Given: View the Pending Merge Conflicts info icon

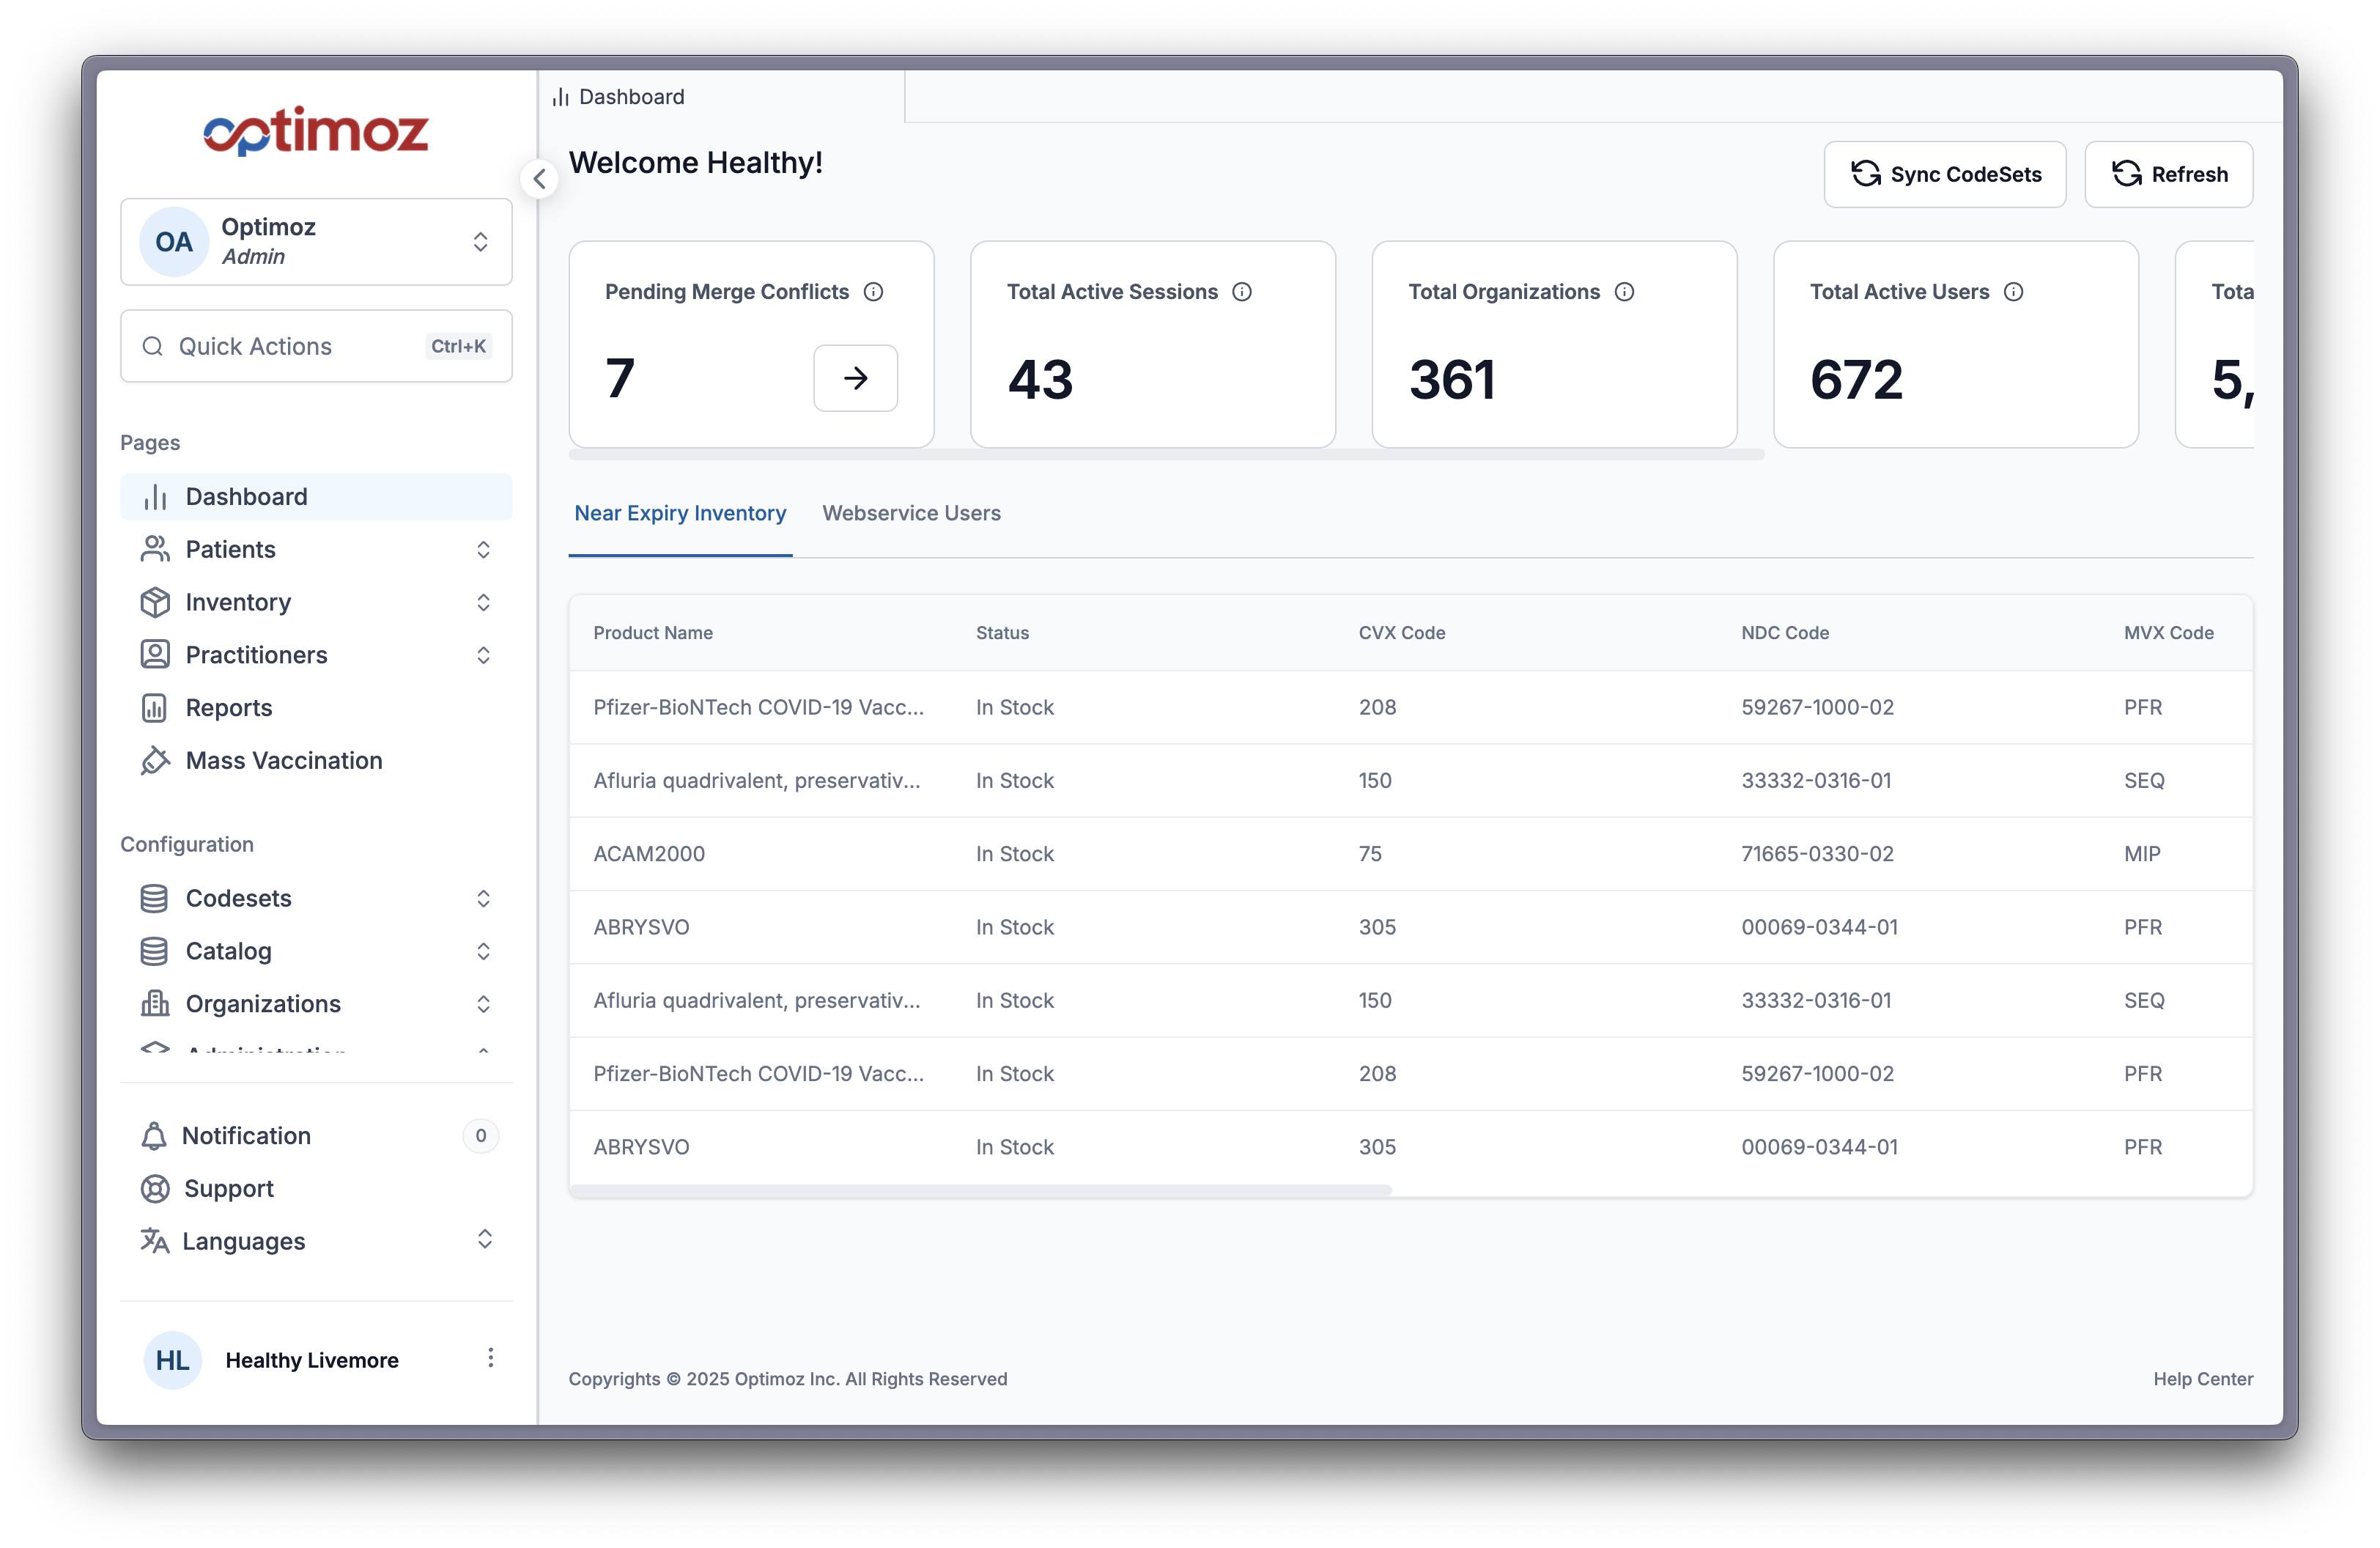Looking at the screenshot, I should (x=873, y=292).
